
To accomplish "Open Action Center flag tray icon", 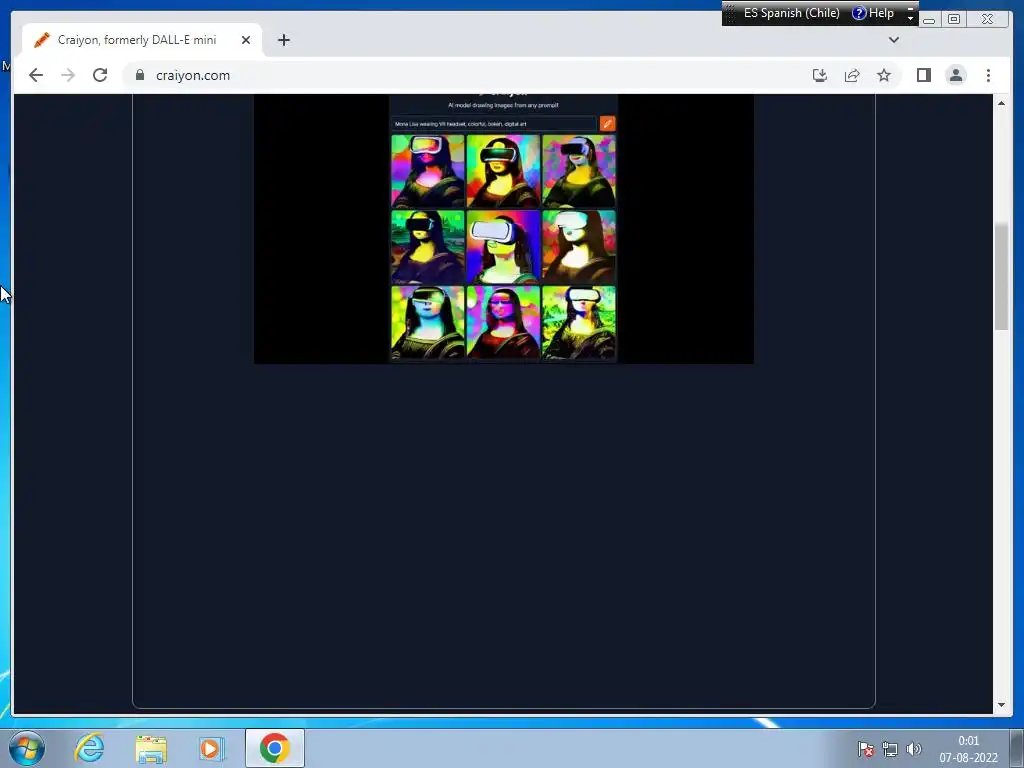I will [866, 749].
